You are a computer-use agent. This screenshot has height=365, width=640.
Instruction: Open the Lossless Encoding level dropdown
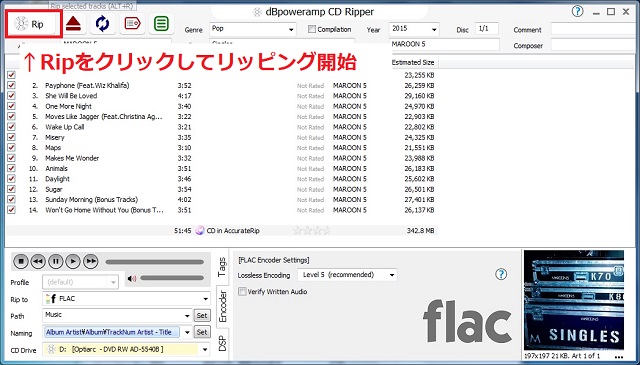pos(347,275)
